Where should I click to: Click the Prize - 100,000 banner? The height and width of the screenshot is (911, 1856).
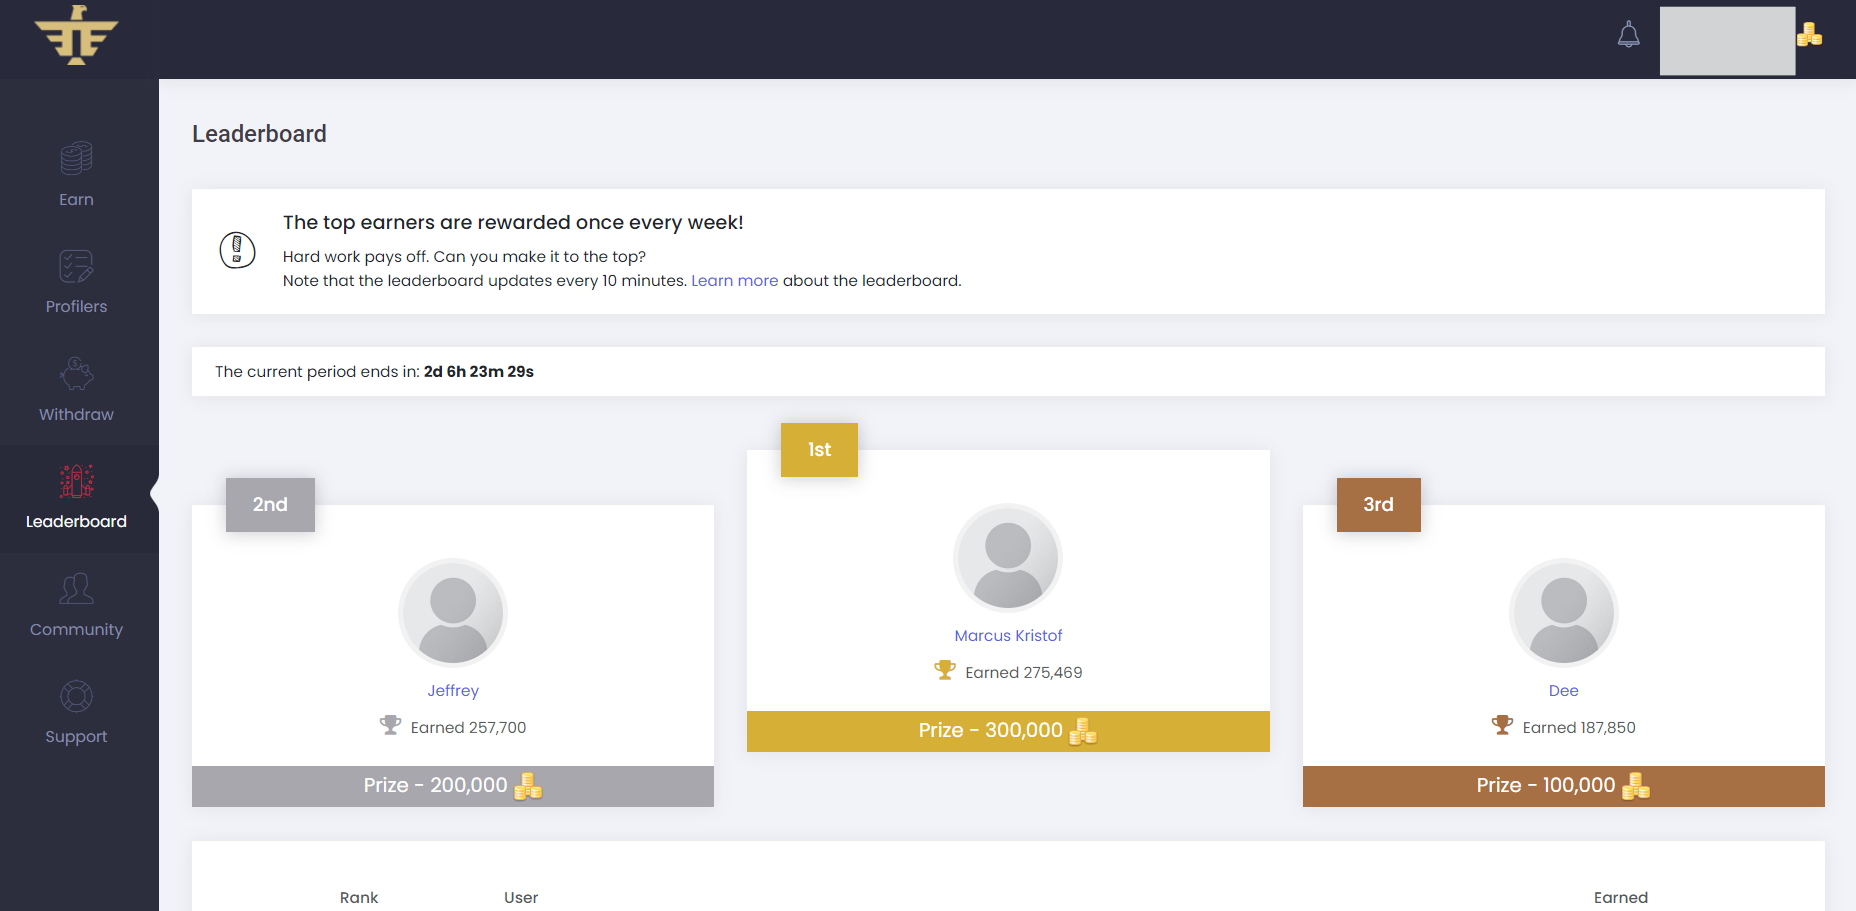click(1563, 786)
